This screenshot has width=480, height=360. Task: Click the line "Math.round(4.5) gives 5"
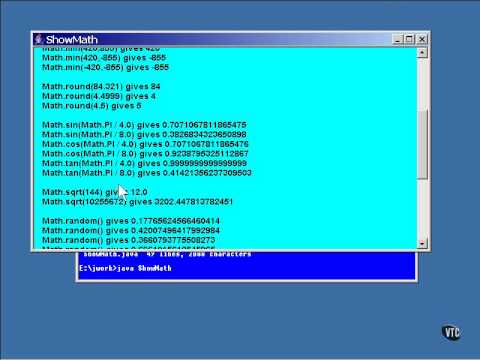pyautogui.click(x=92, y=106)
